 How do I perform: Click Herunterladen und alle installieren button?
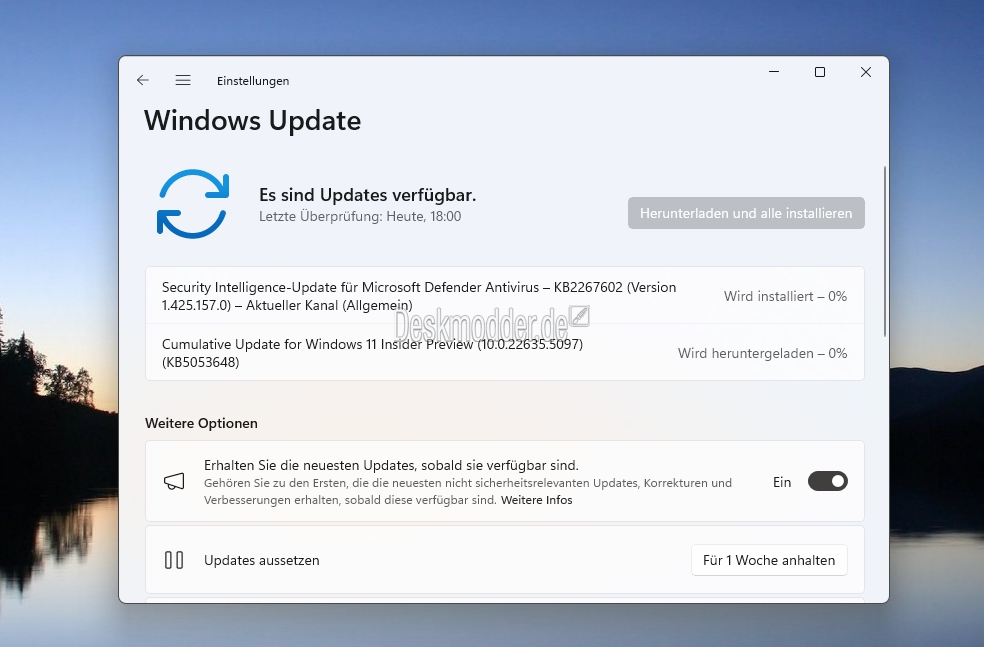click(746, 213)
